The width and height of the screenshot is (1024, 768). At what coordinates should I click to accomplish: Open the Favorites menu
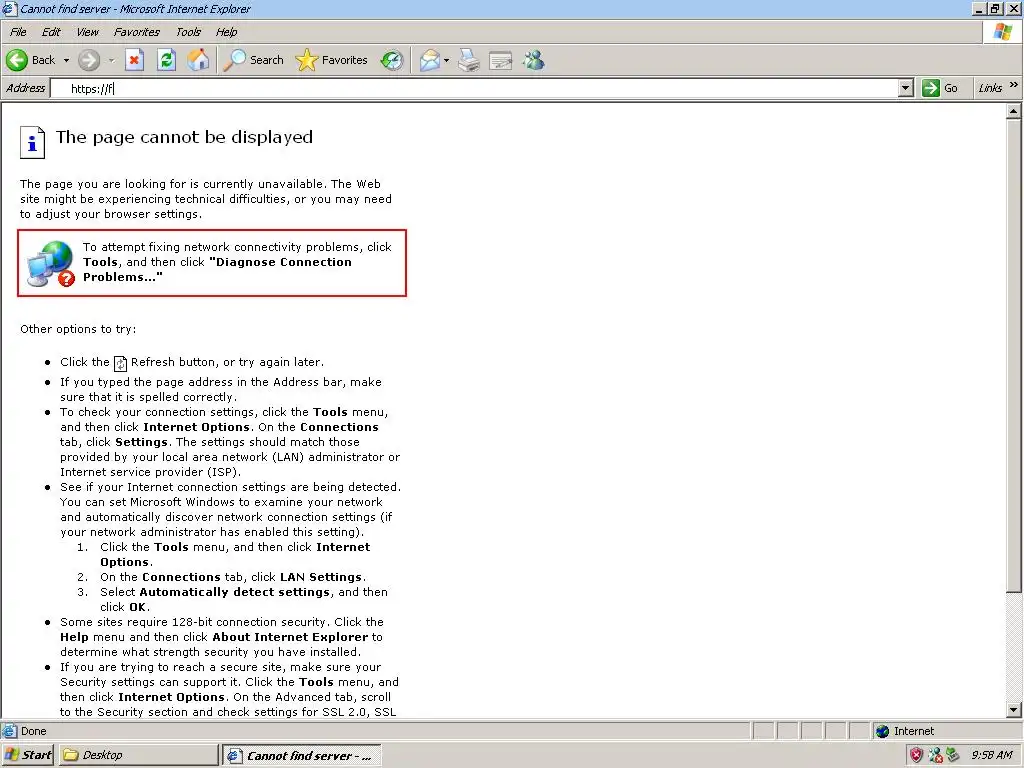[x=136, y=32]
